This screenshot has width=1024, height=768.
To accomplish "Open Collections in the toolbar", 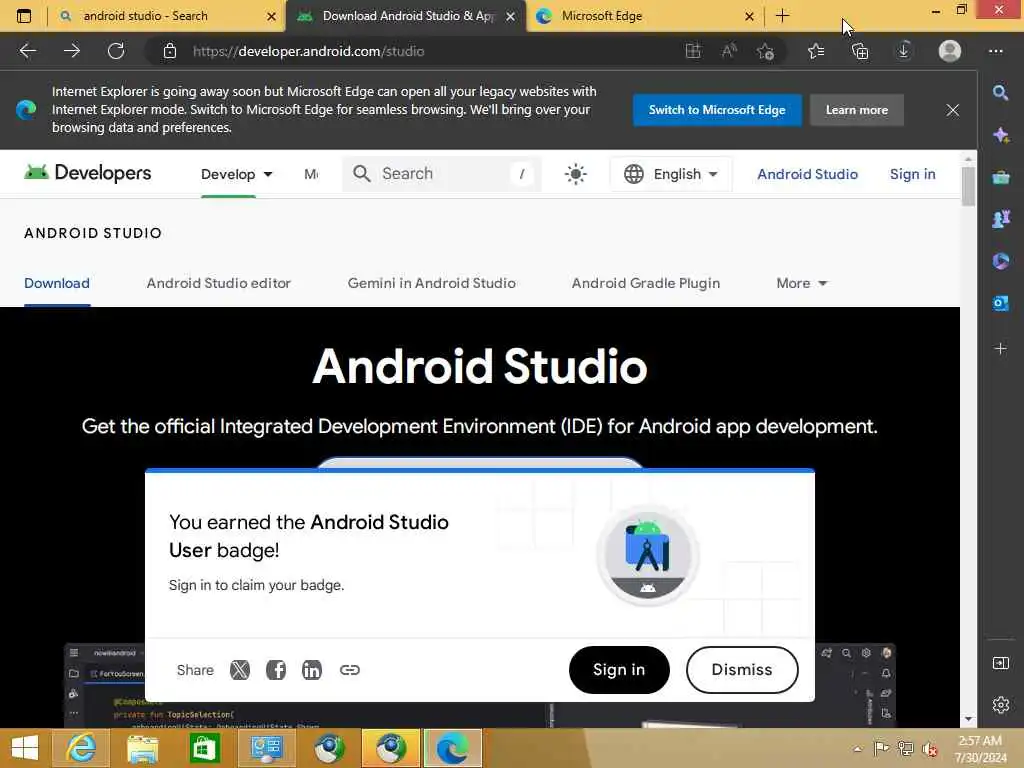I will pyautogui.click(x=860, y=51).
